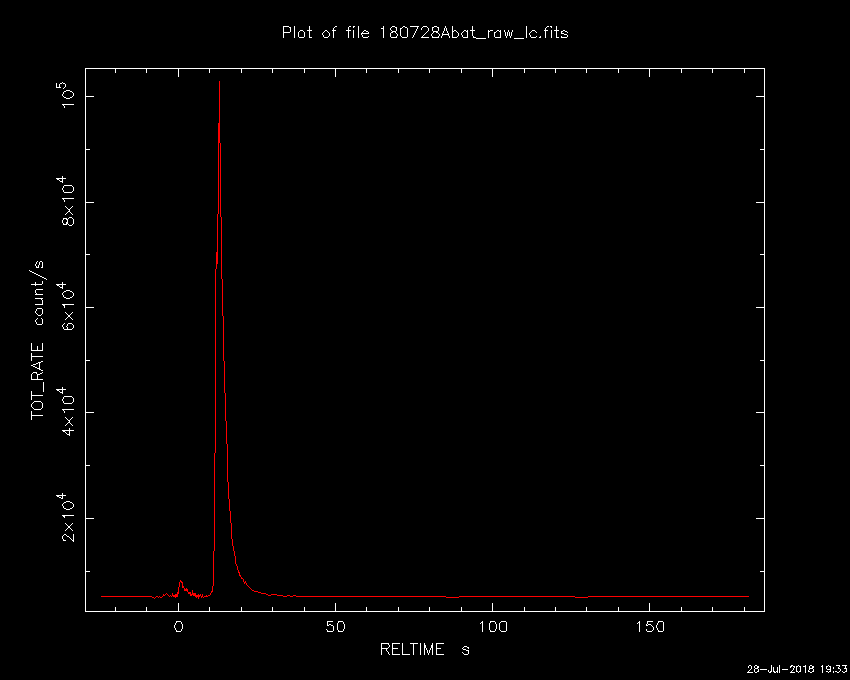Click the RELTIME s axis label
The width and height of the screenshot is (850, 680).
[424, 649]
